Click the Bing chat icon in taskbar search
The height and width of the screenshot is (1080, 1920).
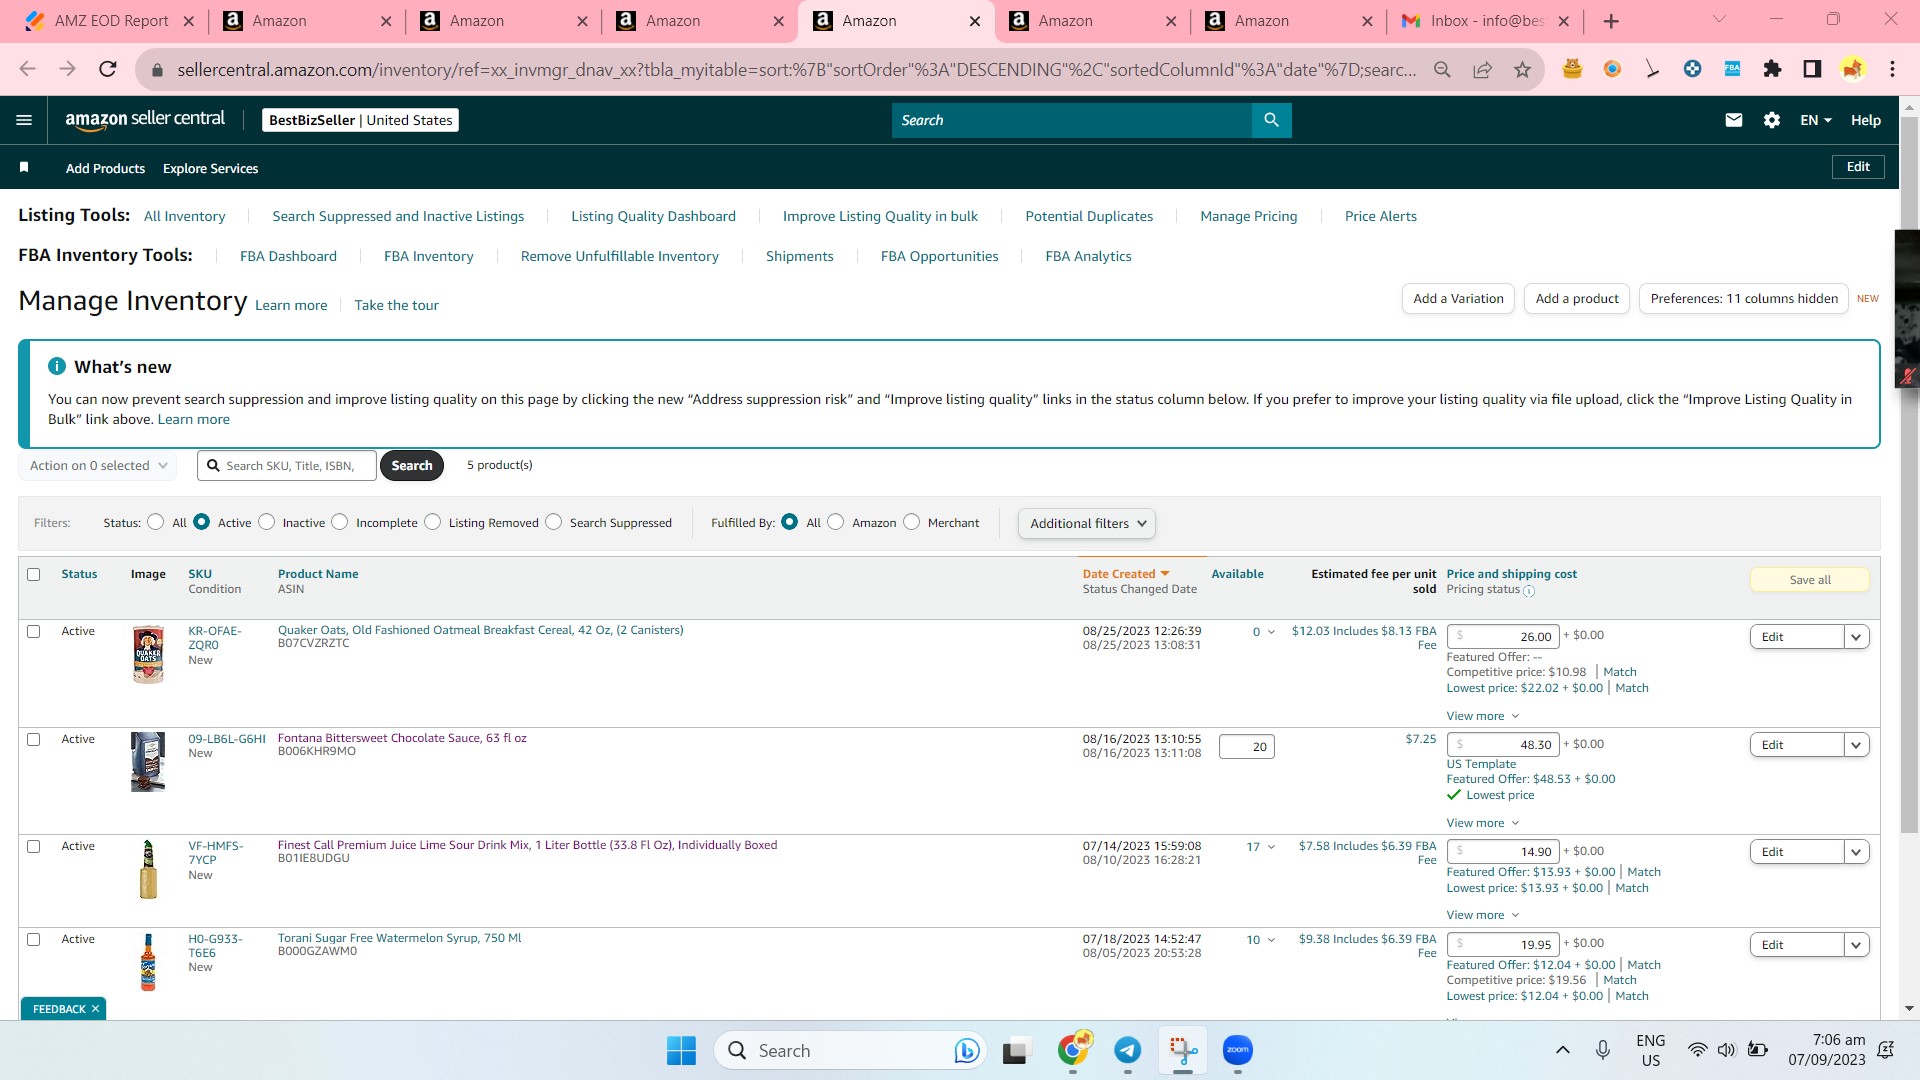click(x=966, y=1050)
